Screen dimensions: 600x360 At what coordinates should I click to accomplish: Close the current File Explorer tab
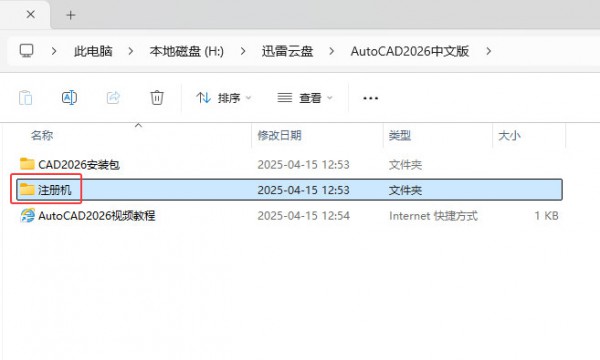[x=31, y=15]
